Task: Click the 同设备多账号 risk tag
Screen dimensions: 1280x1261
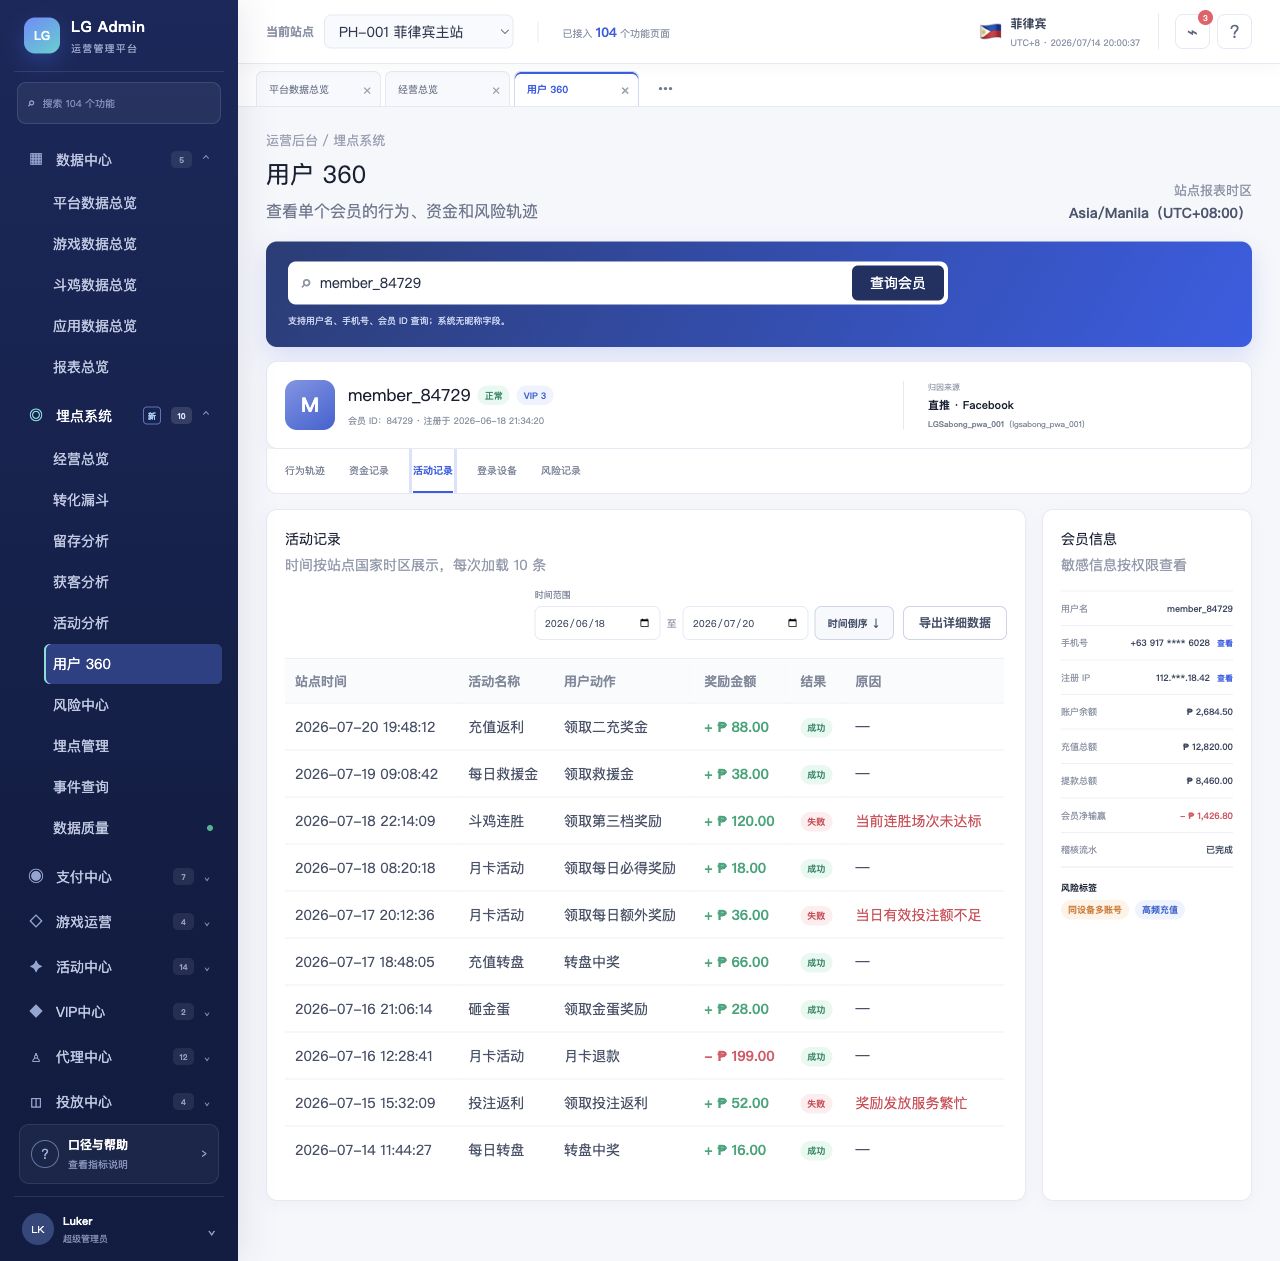Action: pos(1094,910)
